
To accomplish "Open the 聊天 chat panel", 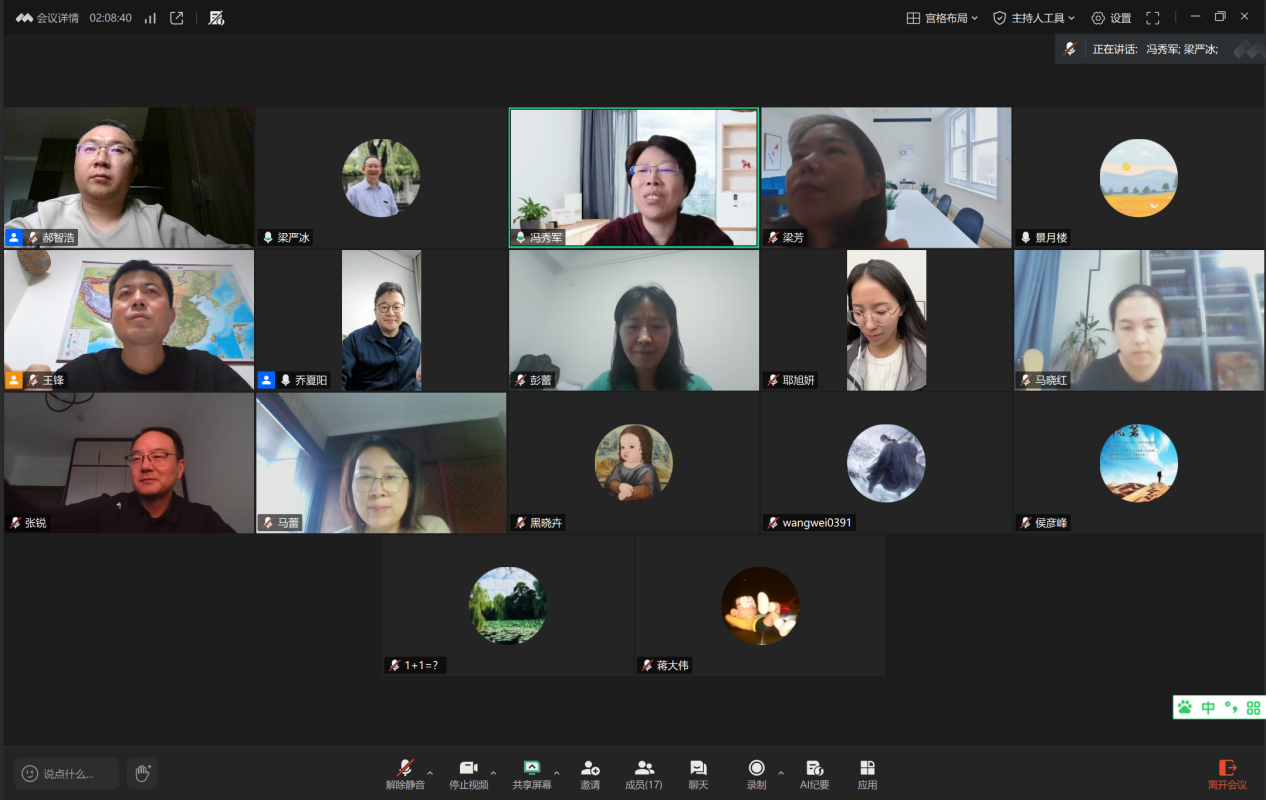I will 698,773.
